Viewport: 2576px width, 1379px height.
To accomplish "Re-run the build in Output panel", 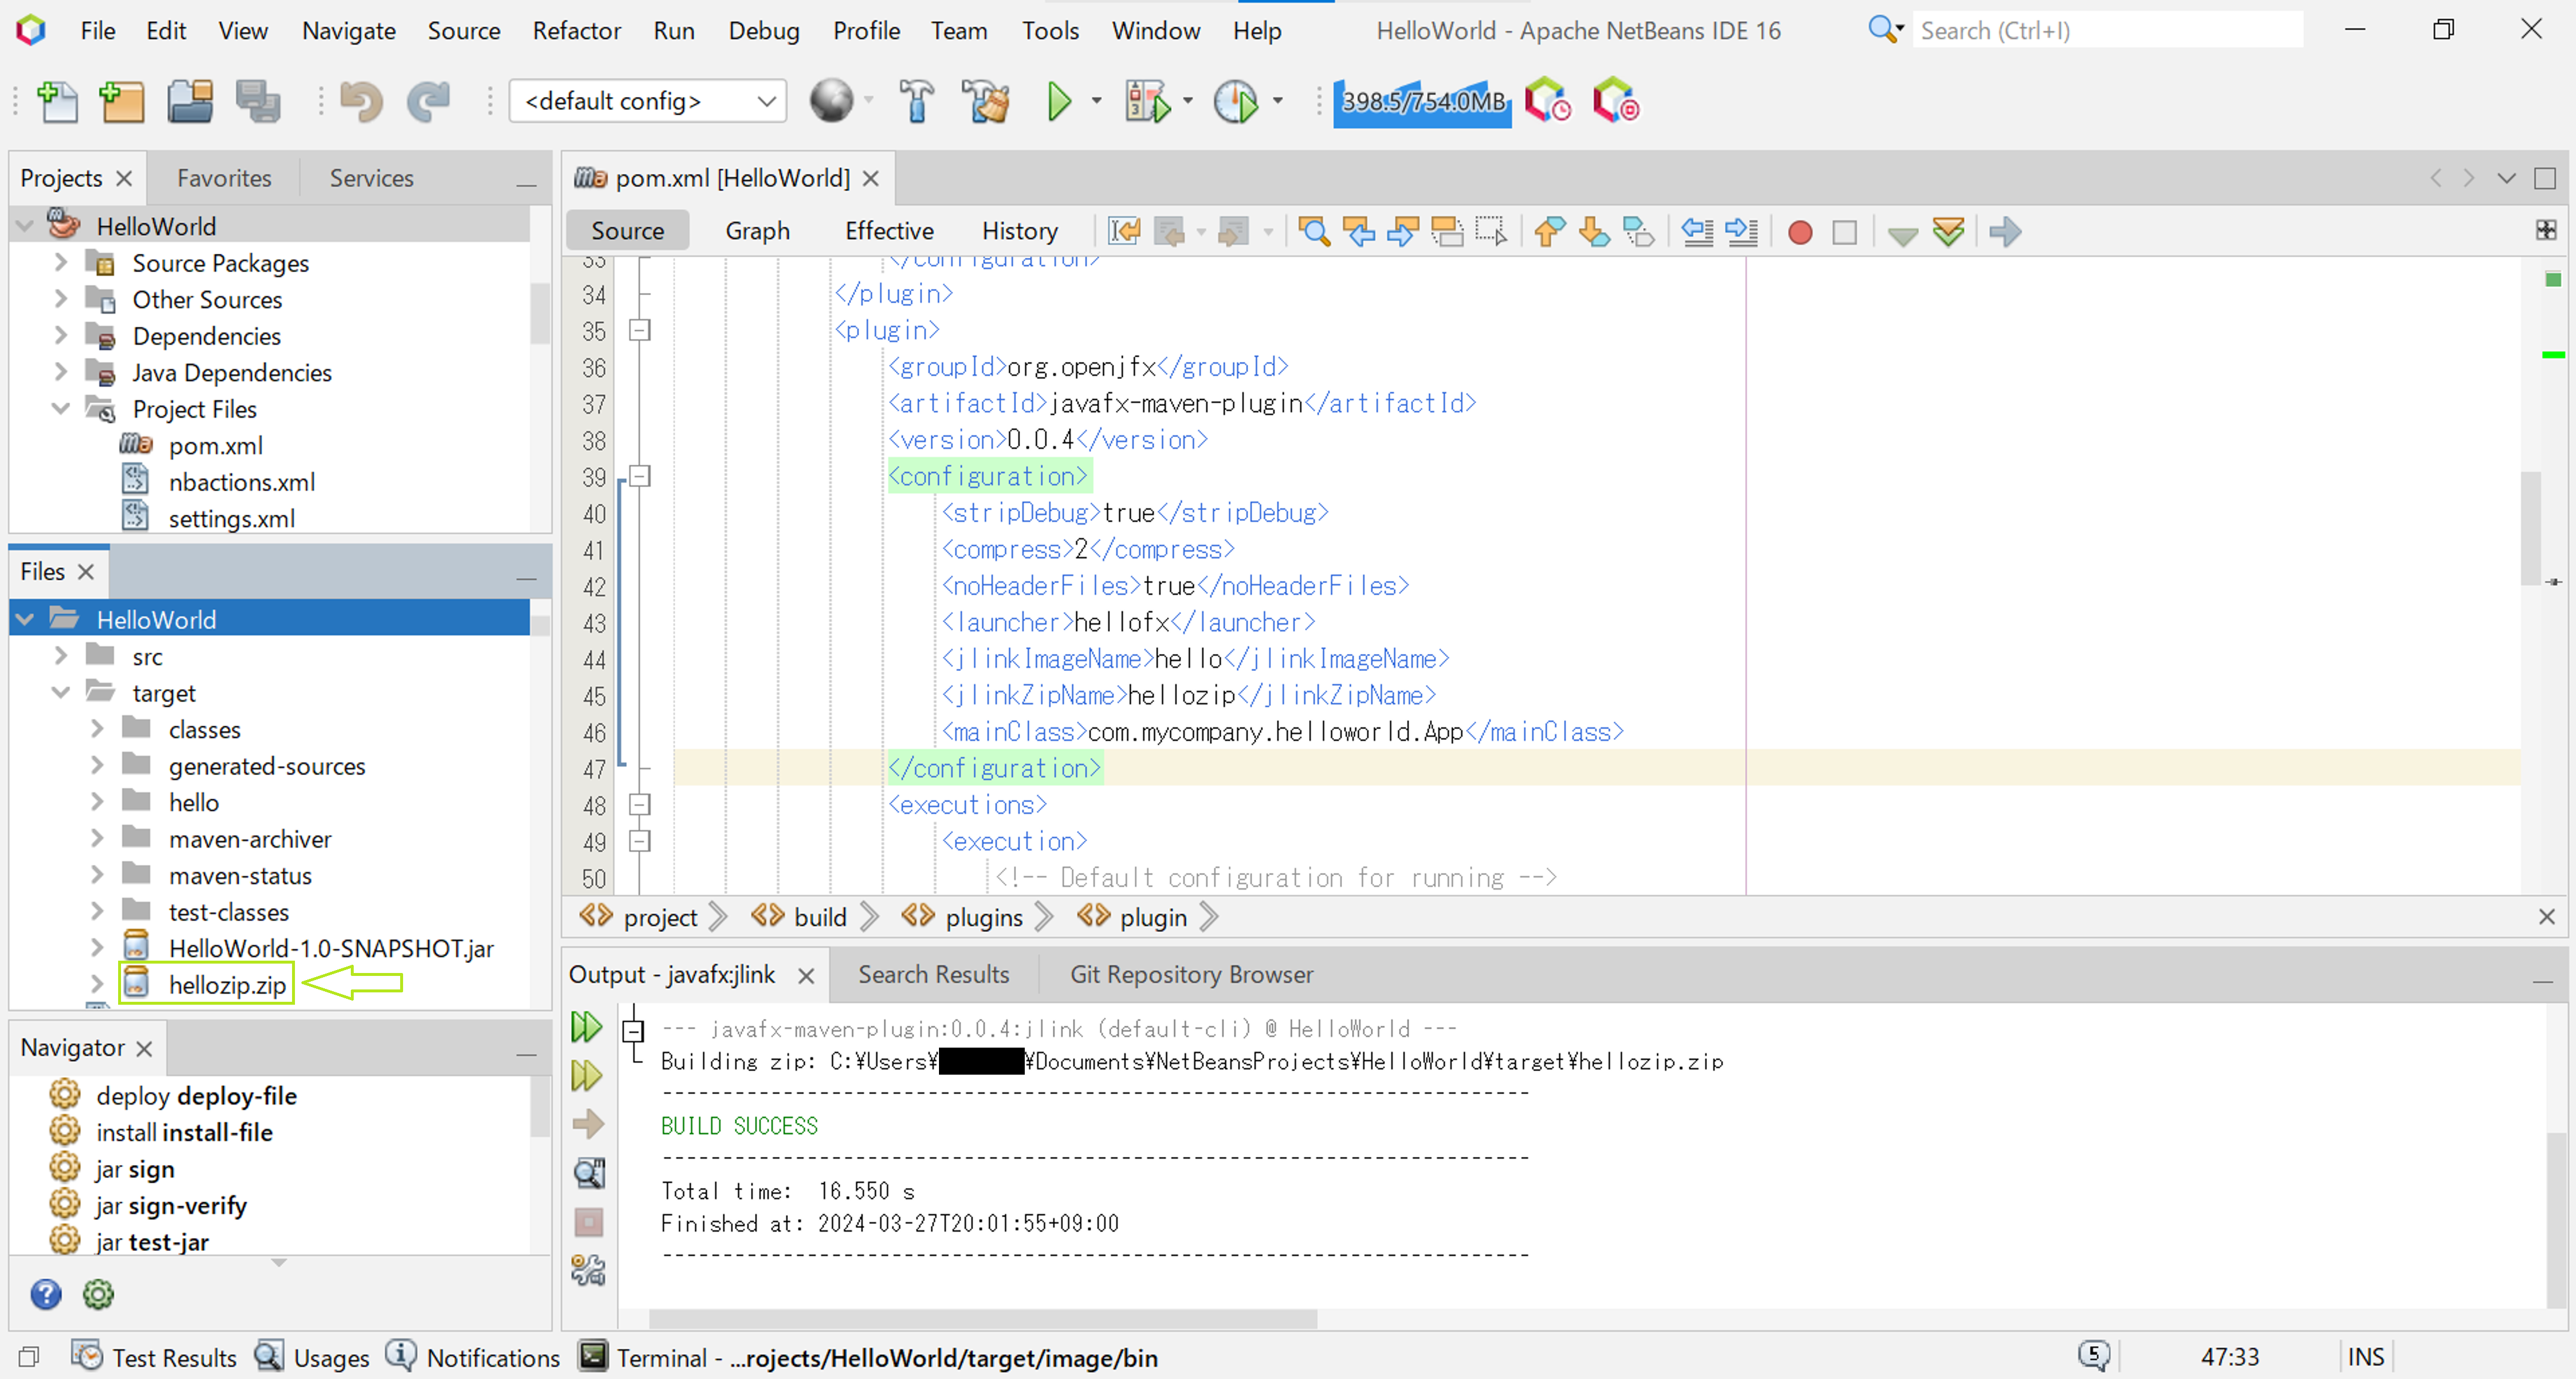I will (587, 1027).
